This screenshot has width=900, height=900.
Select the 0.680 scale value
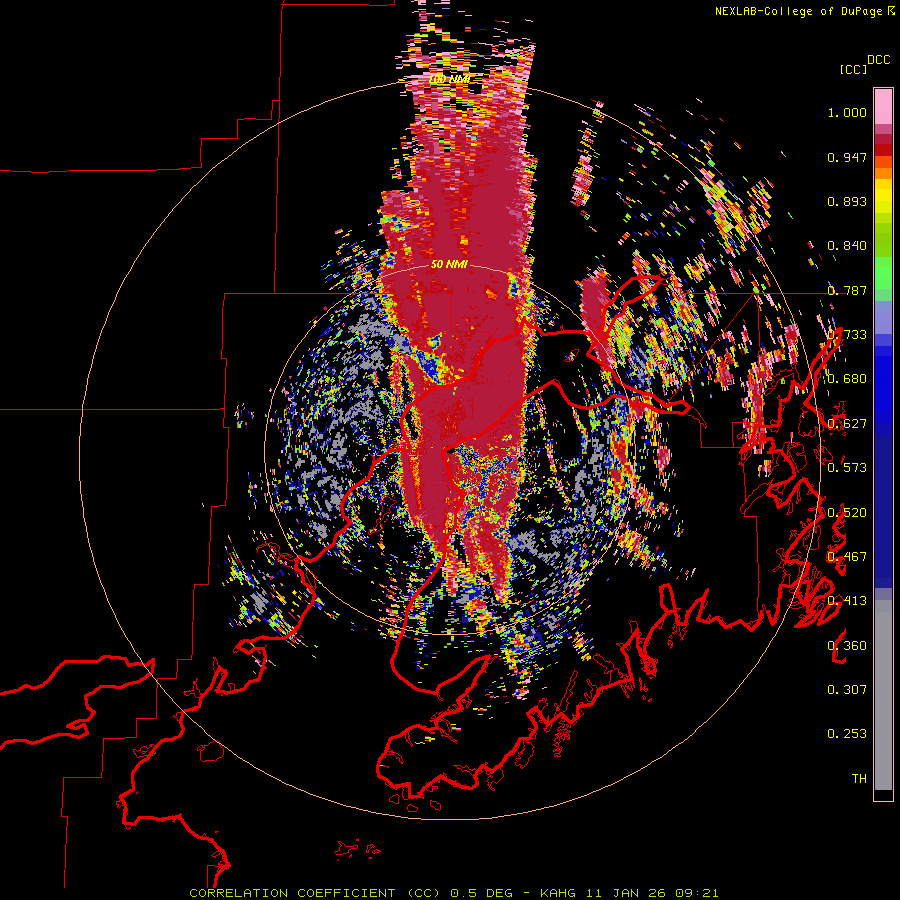tap(847, 379)
